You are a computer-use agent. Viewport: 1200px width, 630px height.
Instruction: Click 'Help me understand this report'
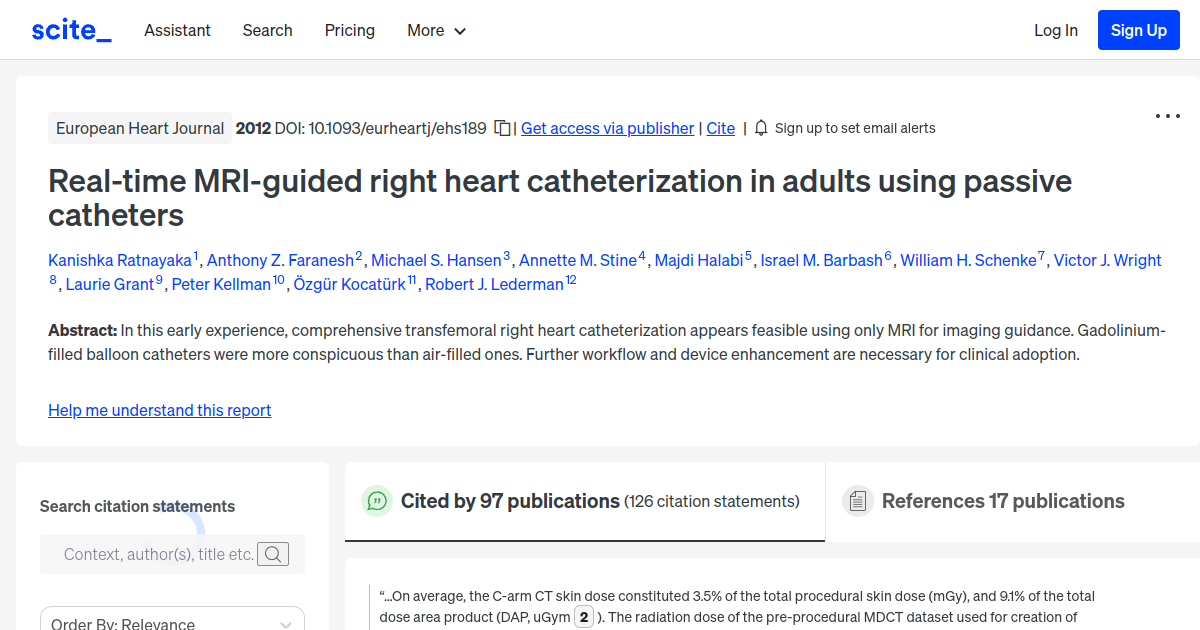tap(159, 410)
